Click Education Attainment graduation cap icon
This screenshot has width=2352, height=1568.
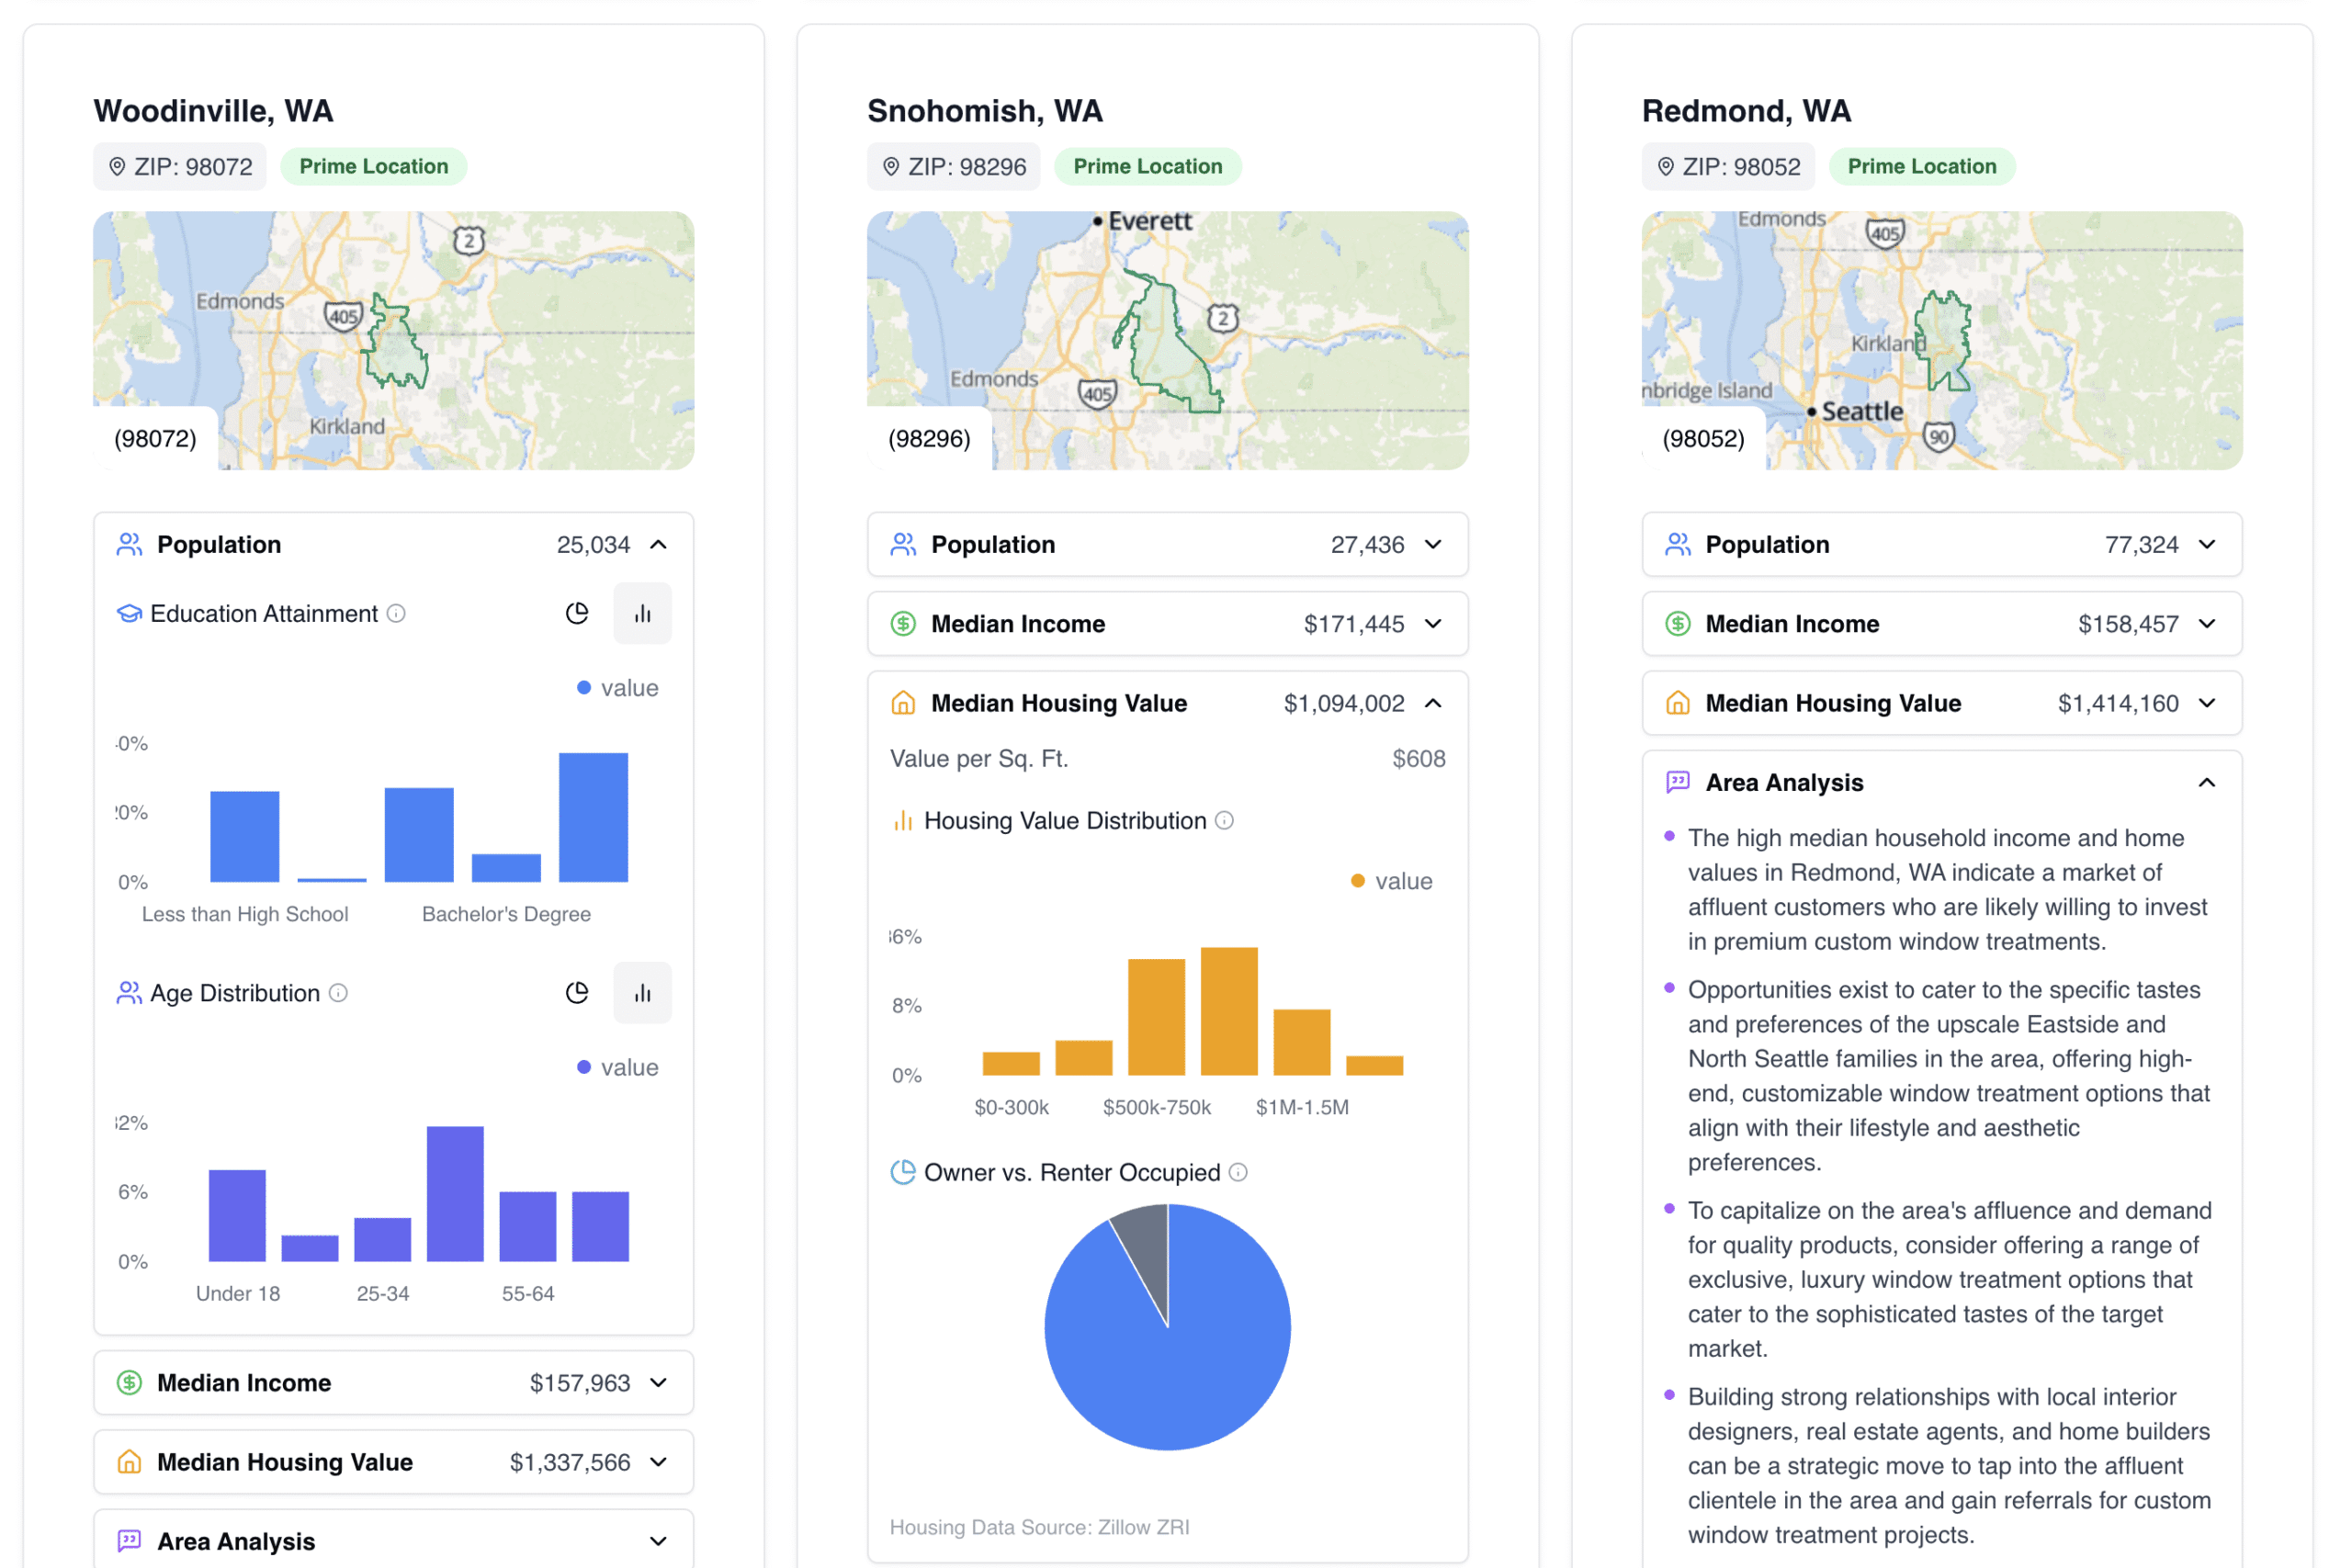[129, 614]
